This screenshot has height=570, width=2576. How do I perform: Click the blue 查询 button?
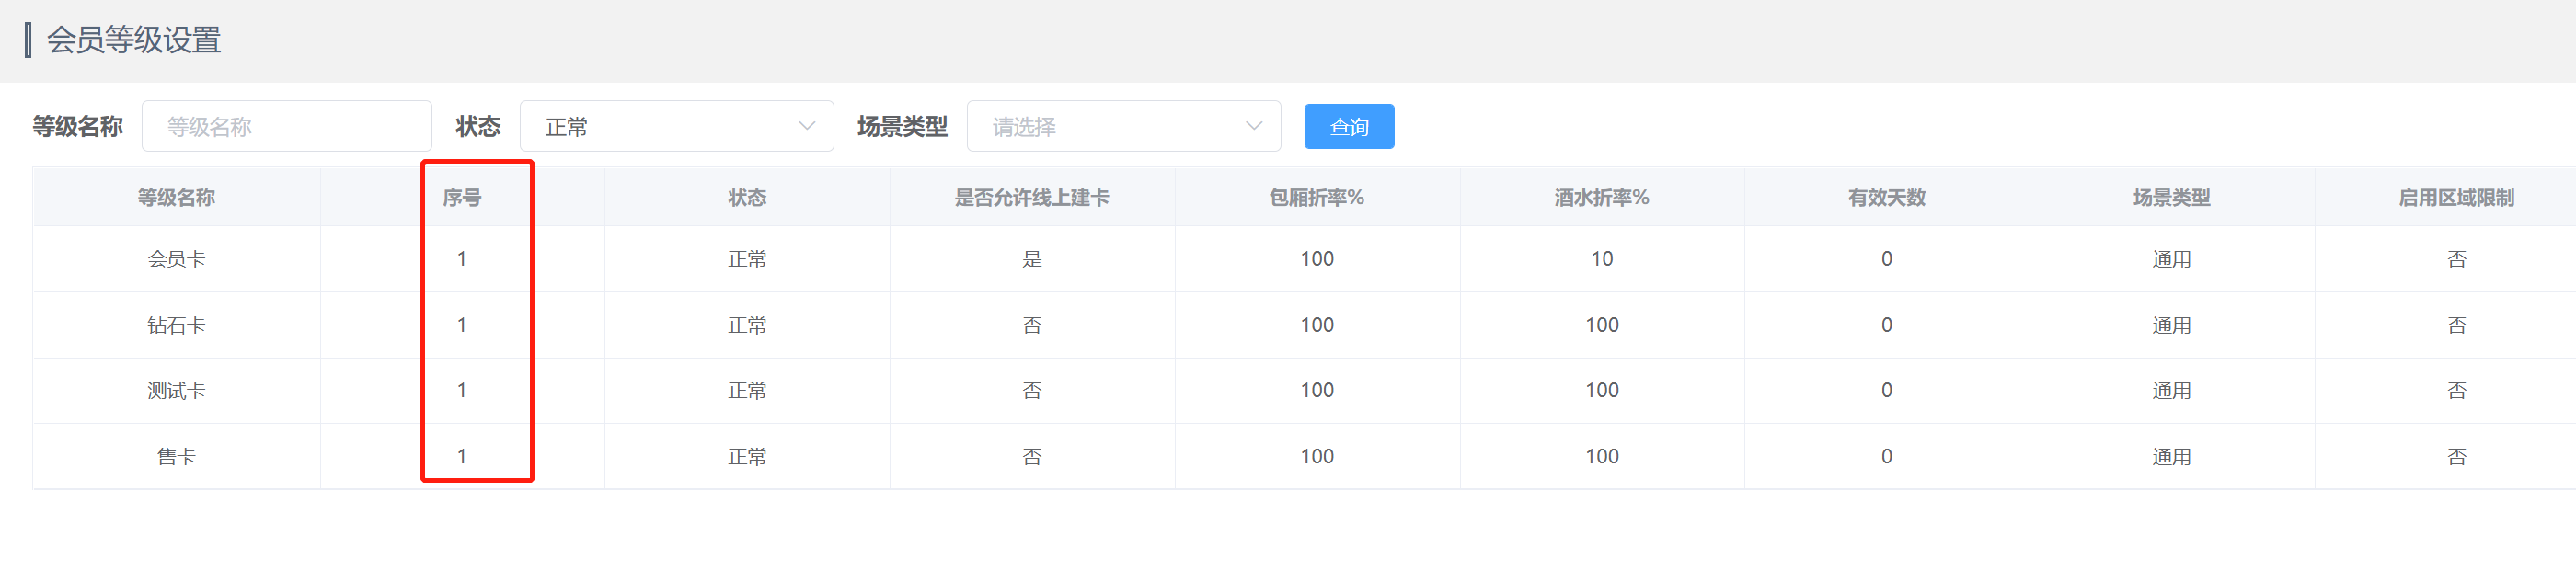pyautogui.click(x=1349, y=126)
